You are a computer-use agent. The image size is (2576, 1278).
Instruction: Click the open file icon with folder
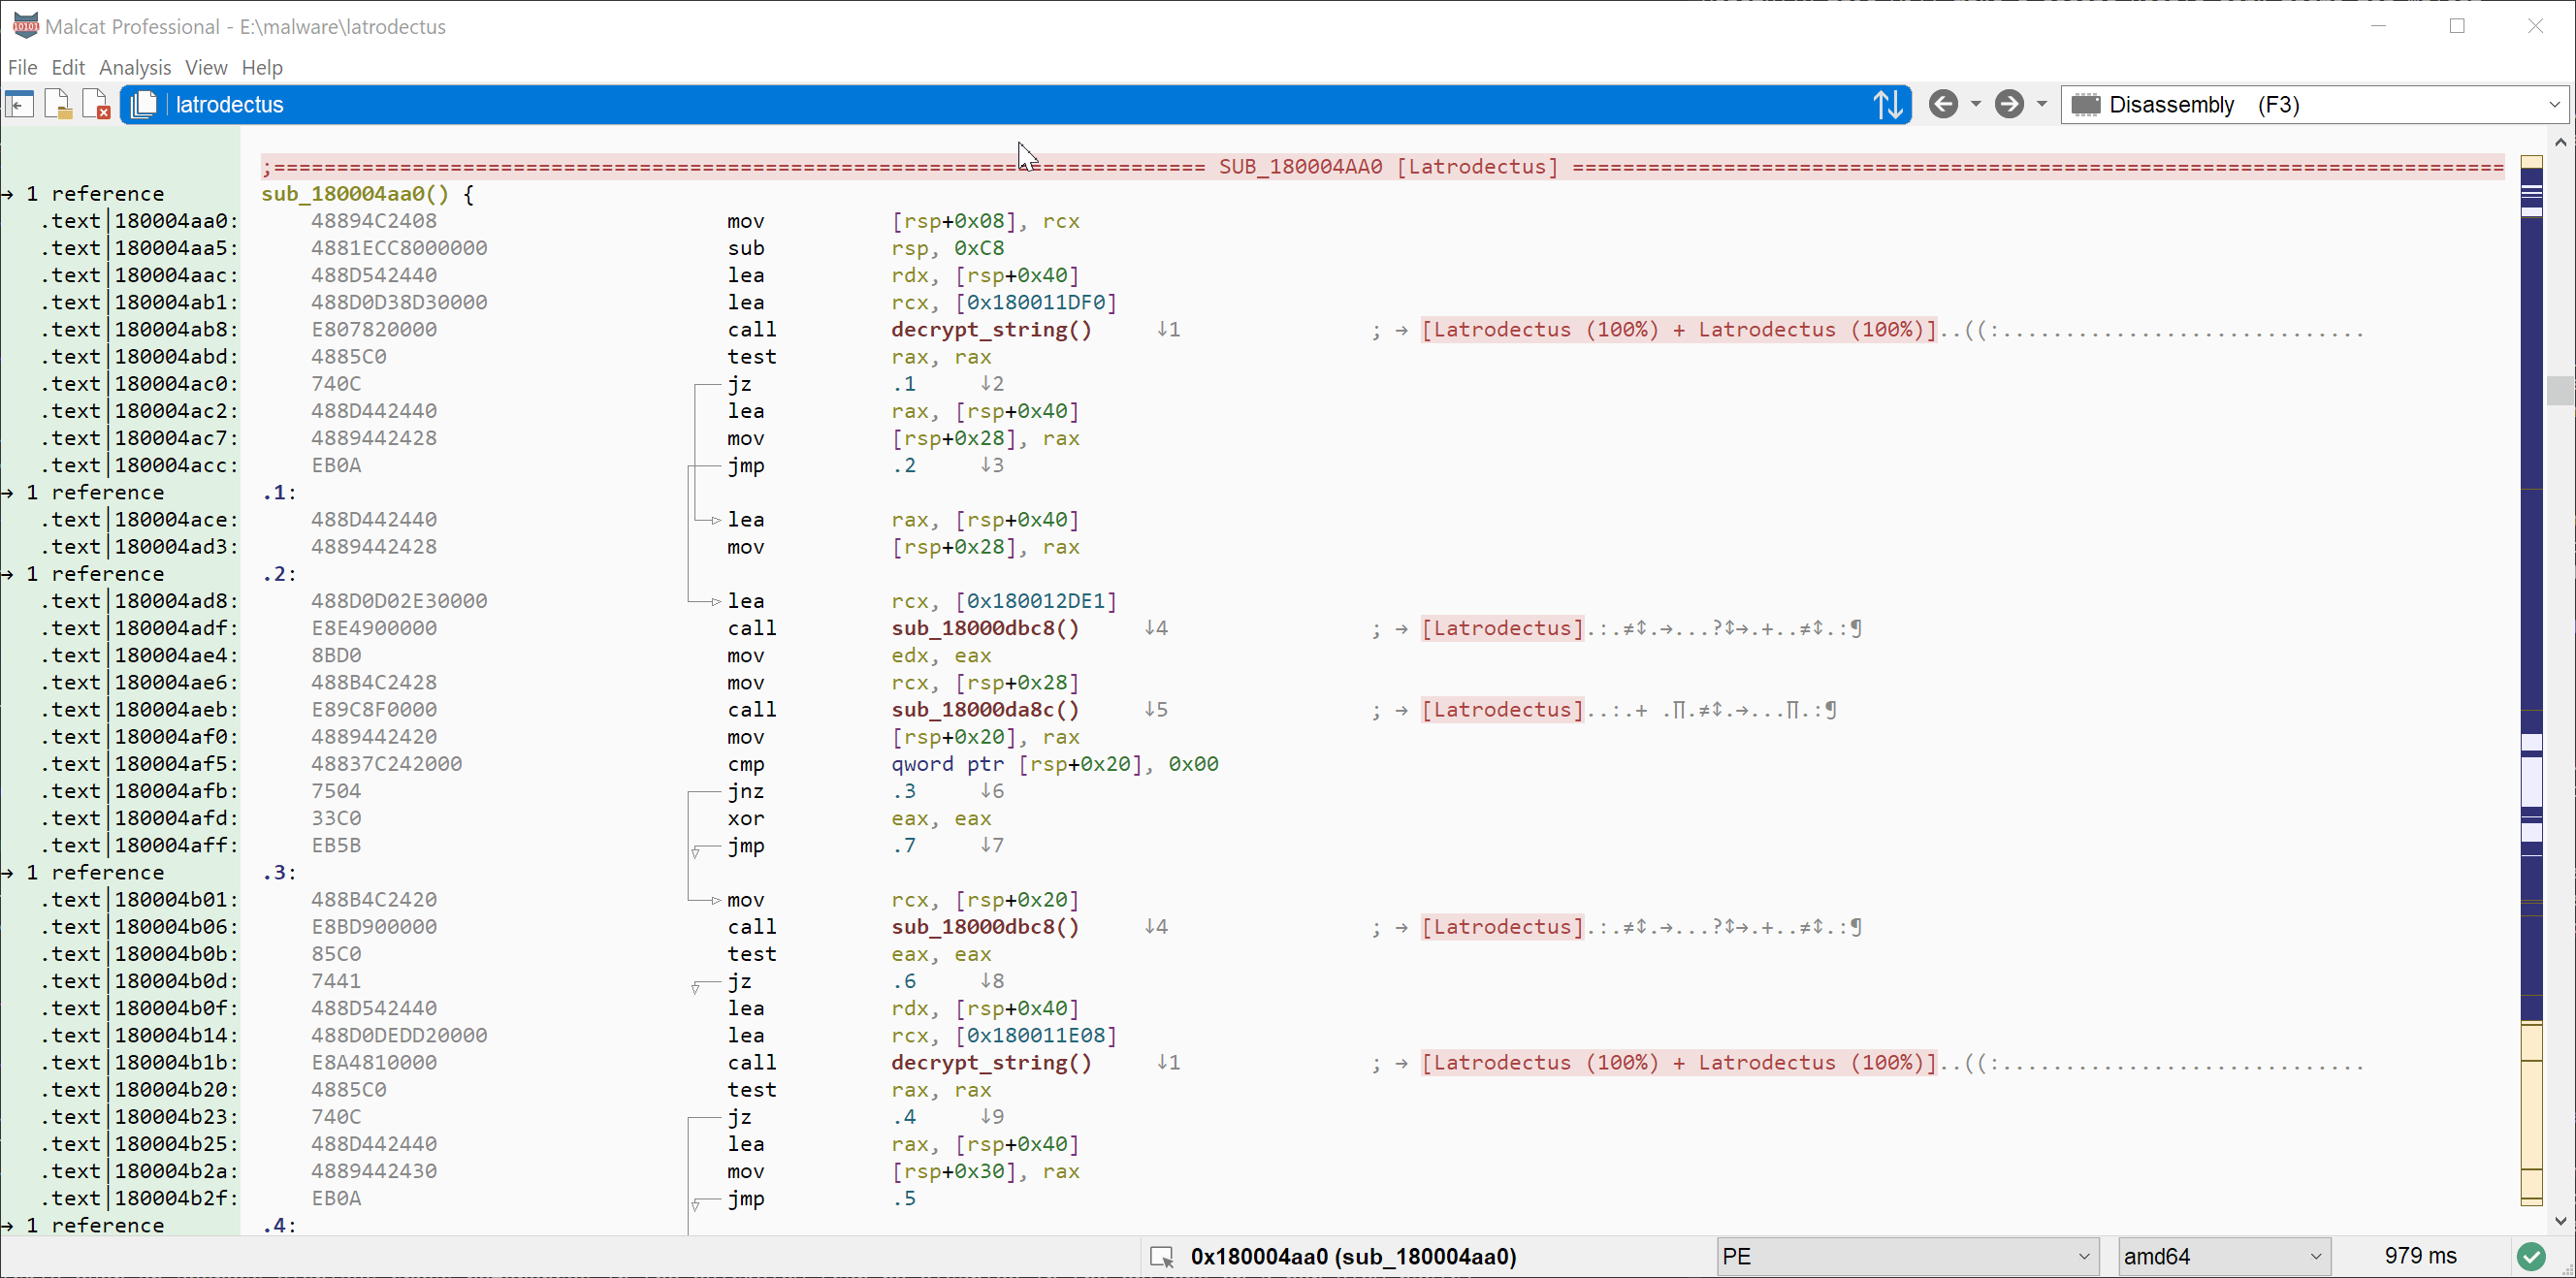58,105
